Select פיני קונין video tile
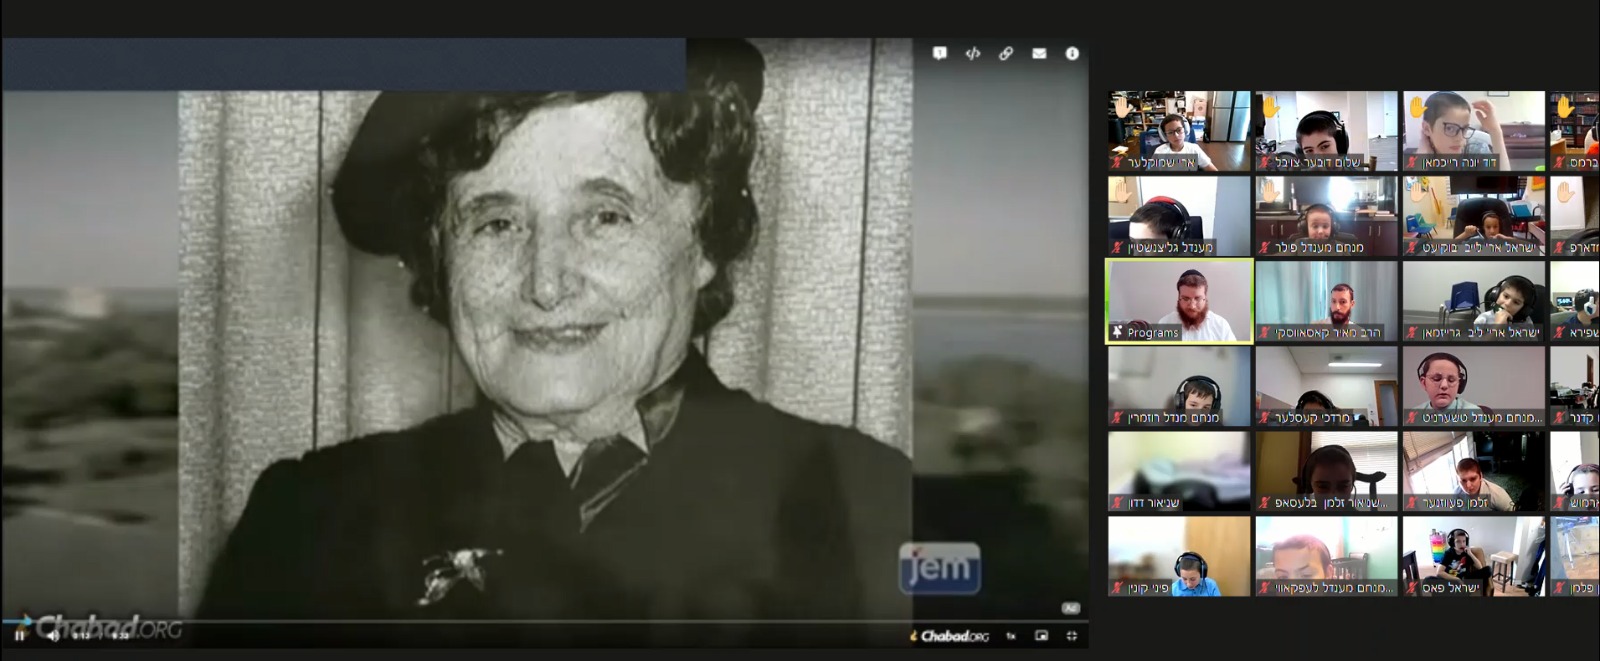Viewport: 1600px width, 661px height. [1179, 556]
